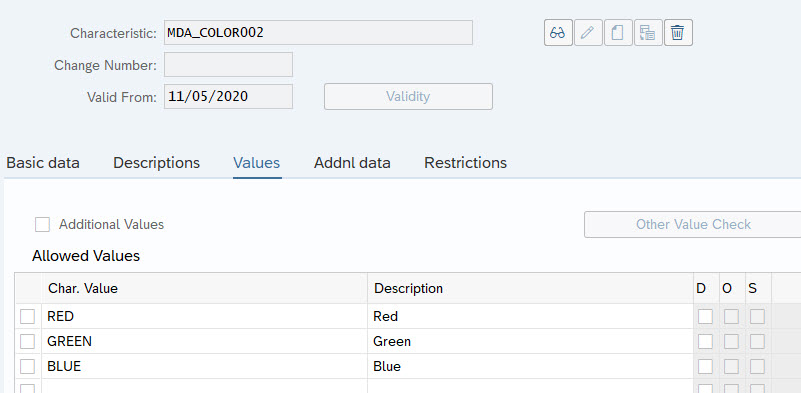Check the D column box for Green
Image resolution: width=801 pixels, height=393 pixels.
(x=705, y=341)
